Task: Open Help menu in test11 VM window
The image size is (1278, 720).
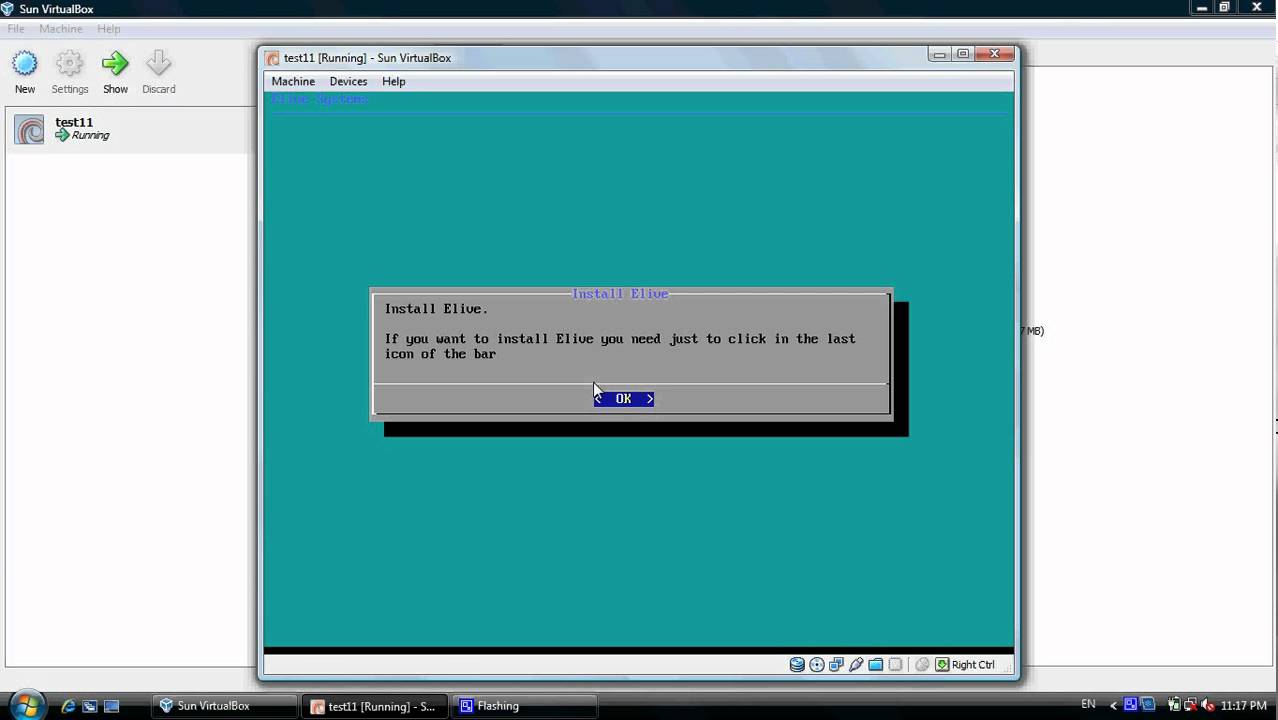Action: pos(394,81)
